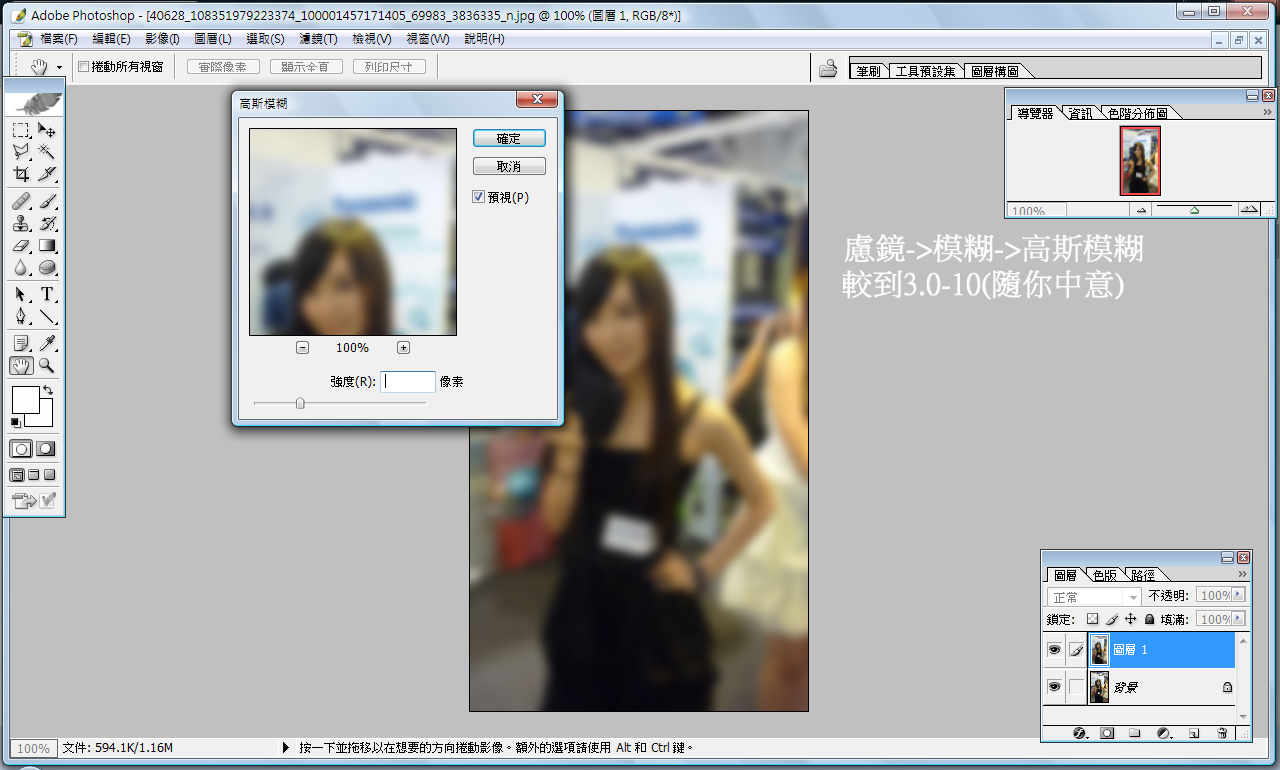Open the 濾鏡(T) menu

pyautogui.click(x=318, y=39)
